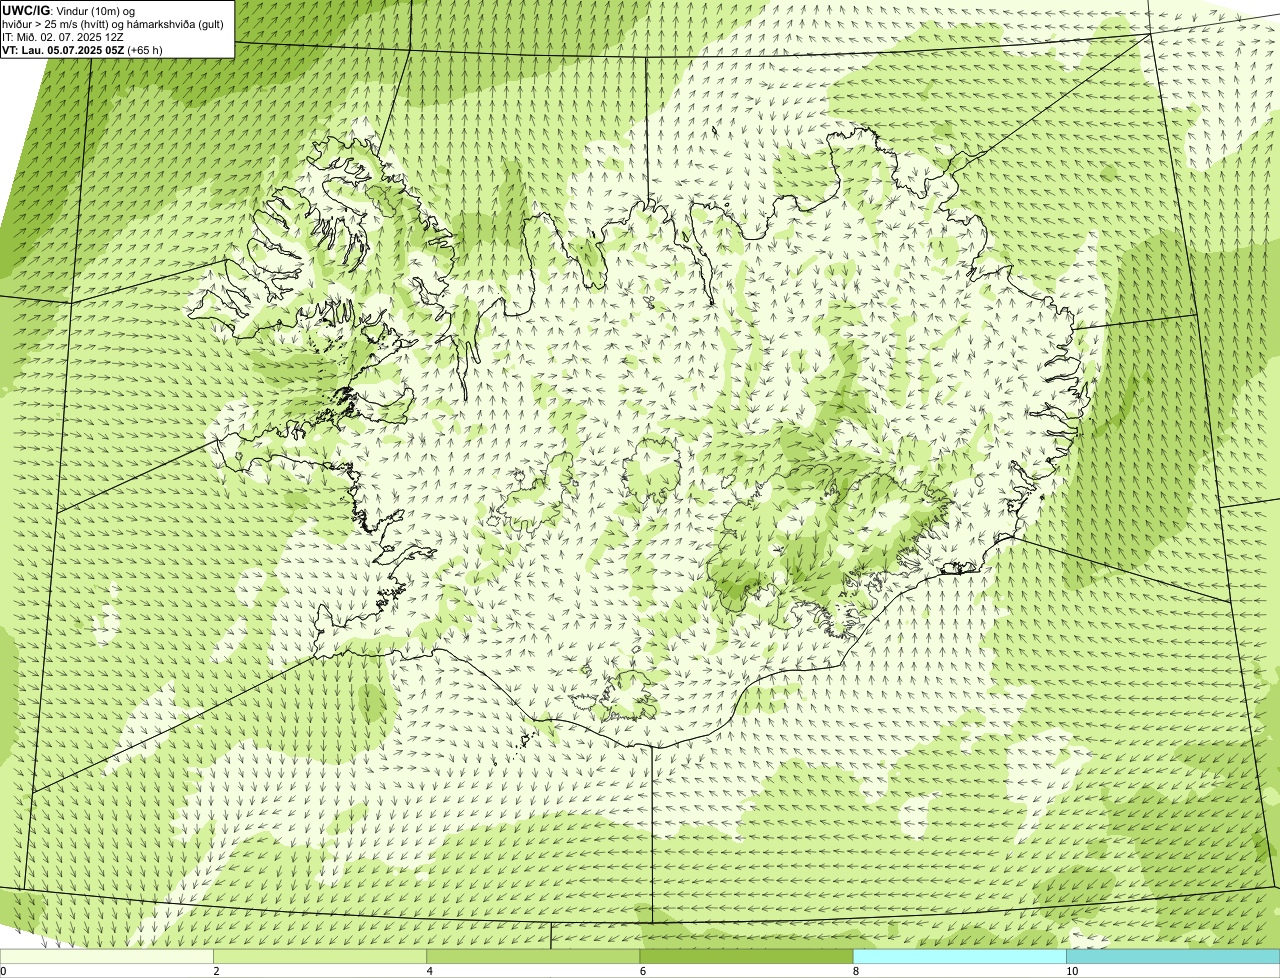Click the teal above-10 scale segment
Viewport: 1280px width, 978px height.
(x=1173, y=957)
